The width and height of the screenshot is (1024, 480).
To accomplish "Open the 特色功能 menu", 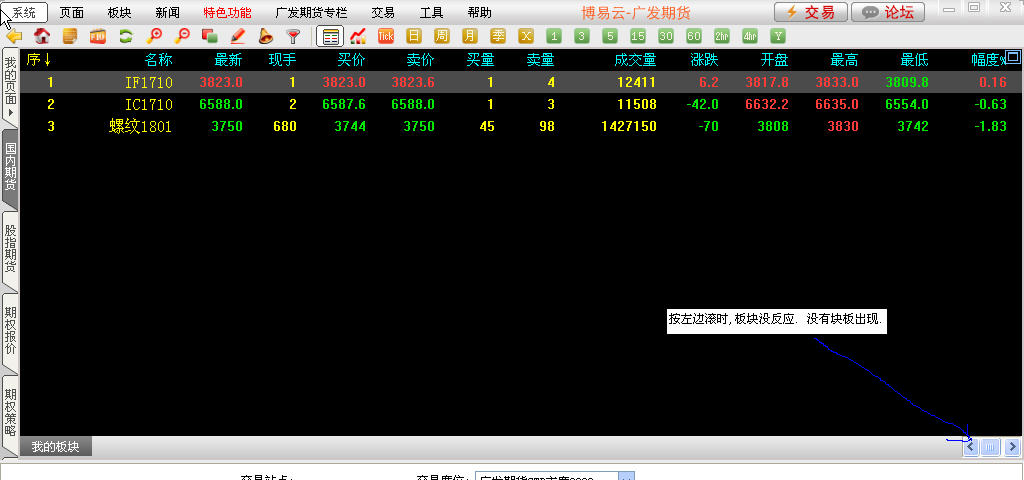I will [227, 13].
